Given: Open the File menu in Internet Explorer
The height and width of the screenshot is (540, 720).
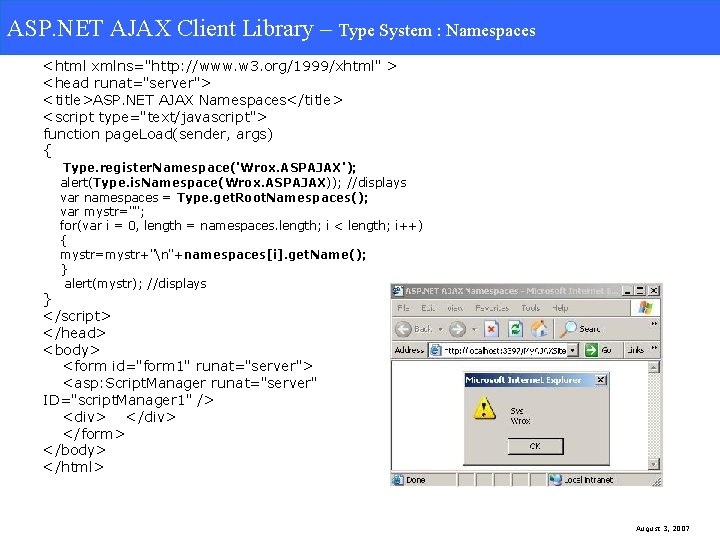Looking at the screenshot, I should pos(403,308).
